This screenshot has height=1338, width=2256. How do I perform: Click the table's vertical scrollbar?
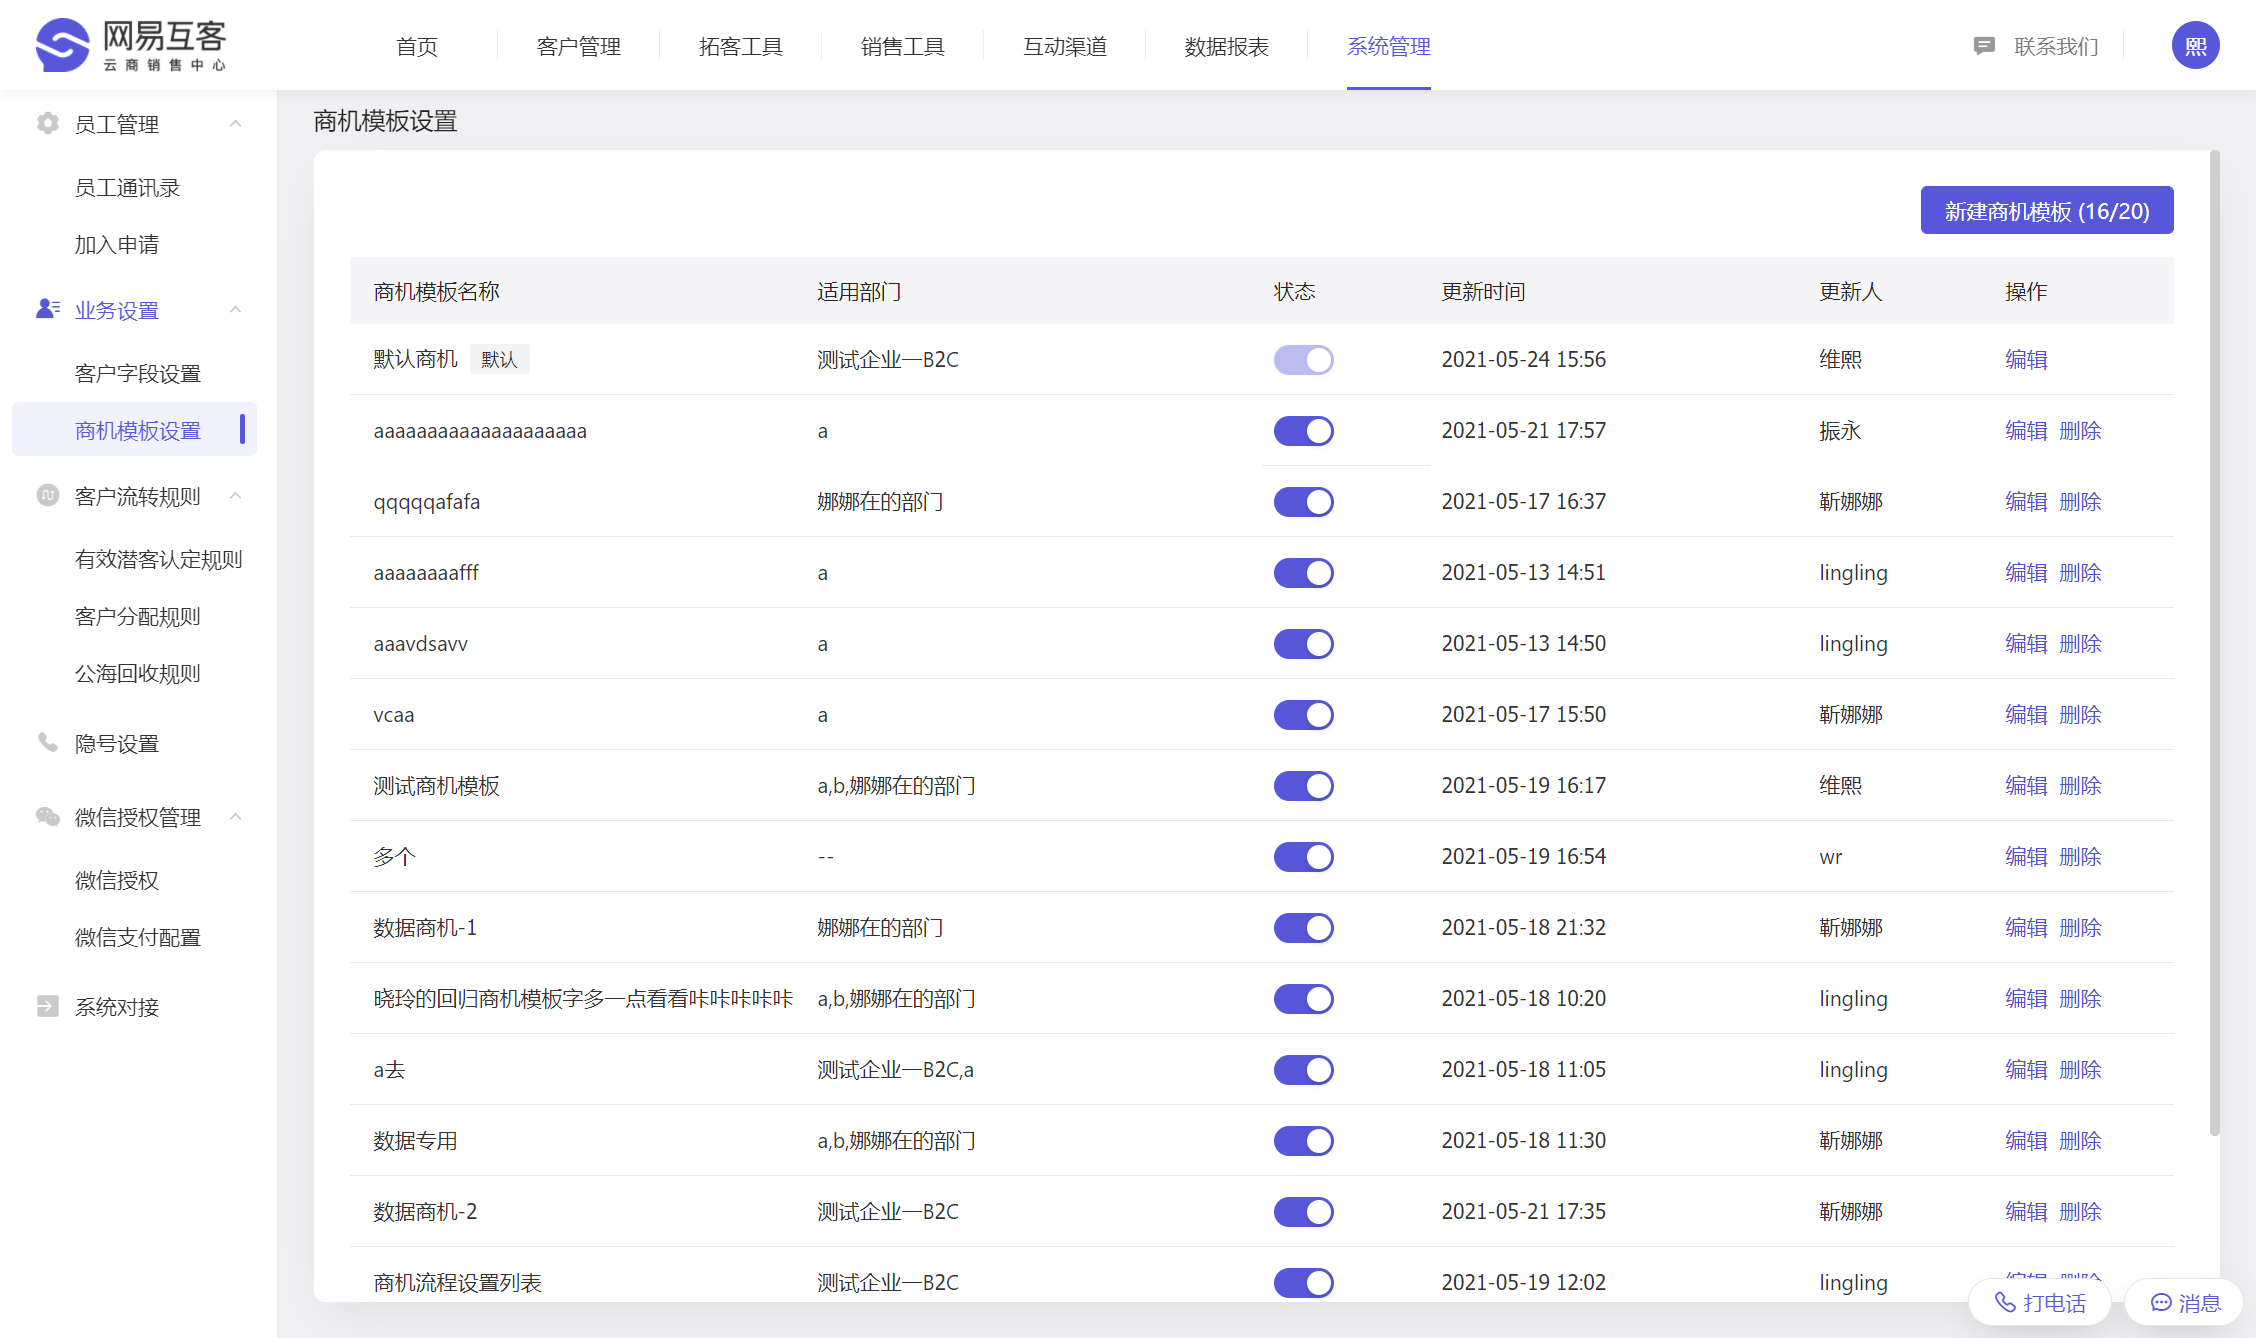(2214, 640)
